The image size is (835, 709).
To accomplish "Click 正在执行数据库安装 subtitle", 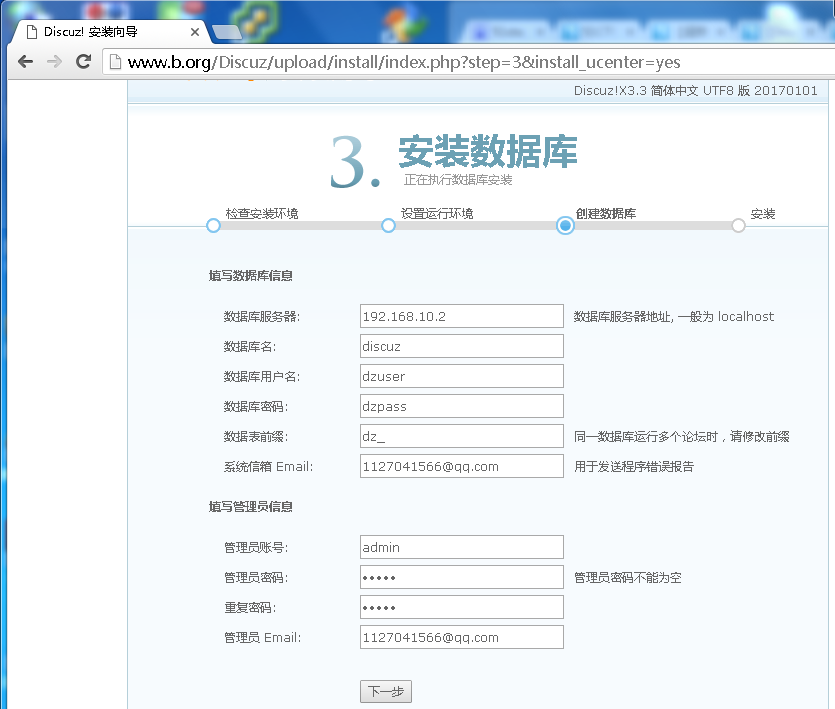I will [458, 180].
